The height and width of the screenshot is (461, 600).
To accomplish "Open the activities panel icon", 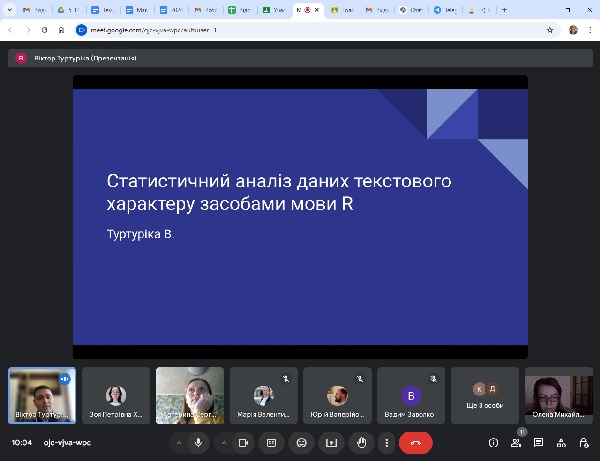I will click(561, 442).
